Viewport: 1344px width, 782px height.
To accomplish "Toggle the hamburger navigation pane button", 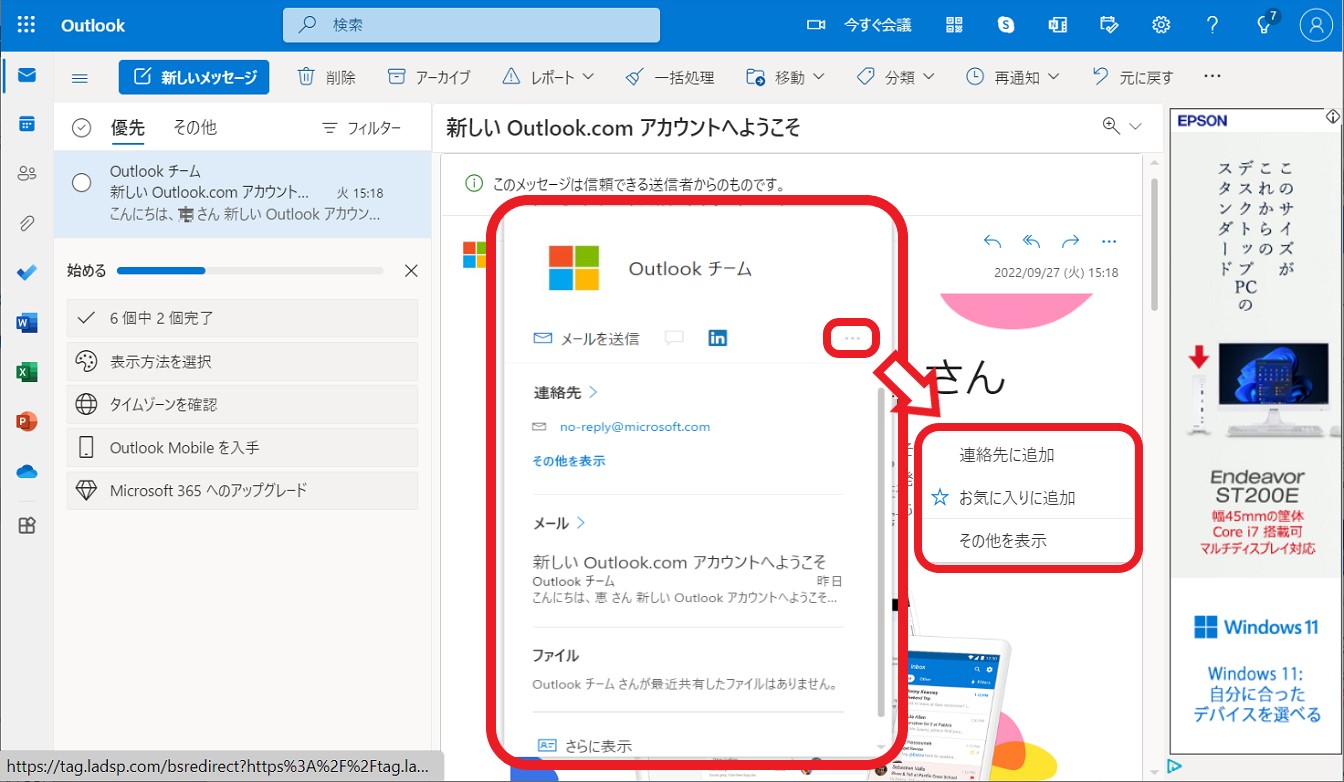I will coord(80,77).
